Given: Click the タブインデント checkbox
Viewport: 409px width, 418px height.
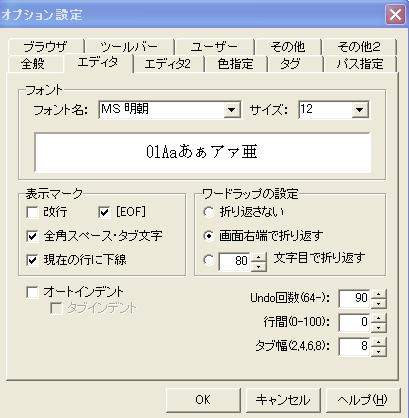Looking at the screenshot, I should click(x=56, y=308).
